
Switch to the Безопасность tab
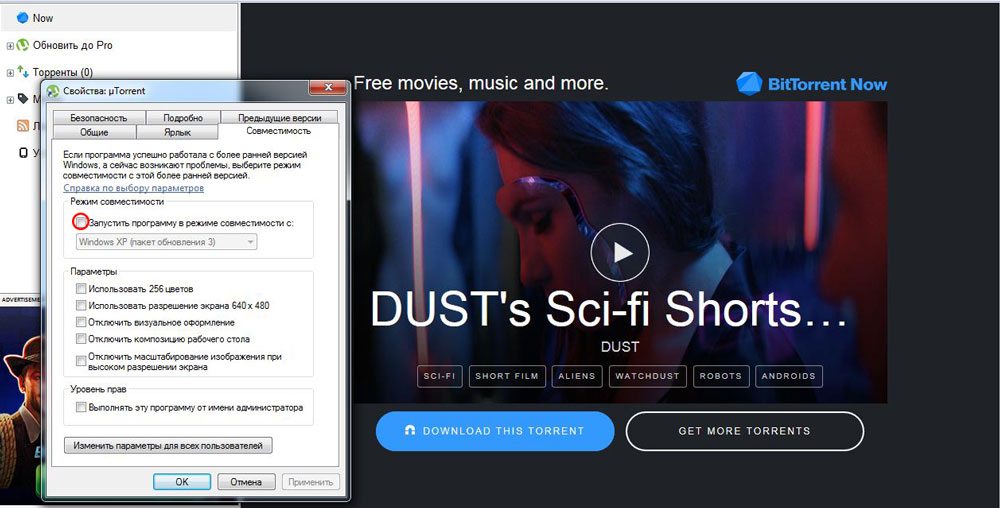(98, 118)
